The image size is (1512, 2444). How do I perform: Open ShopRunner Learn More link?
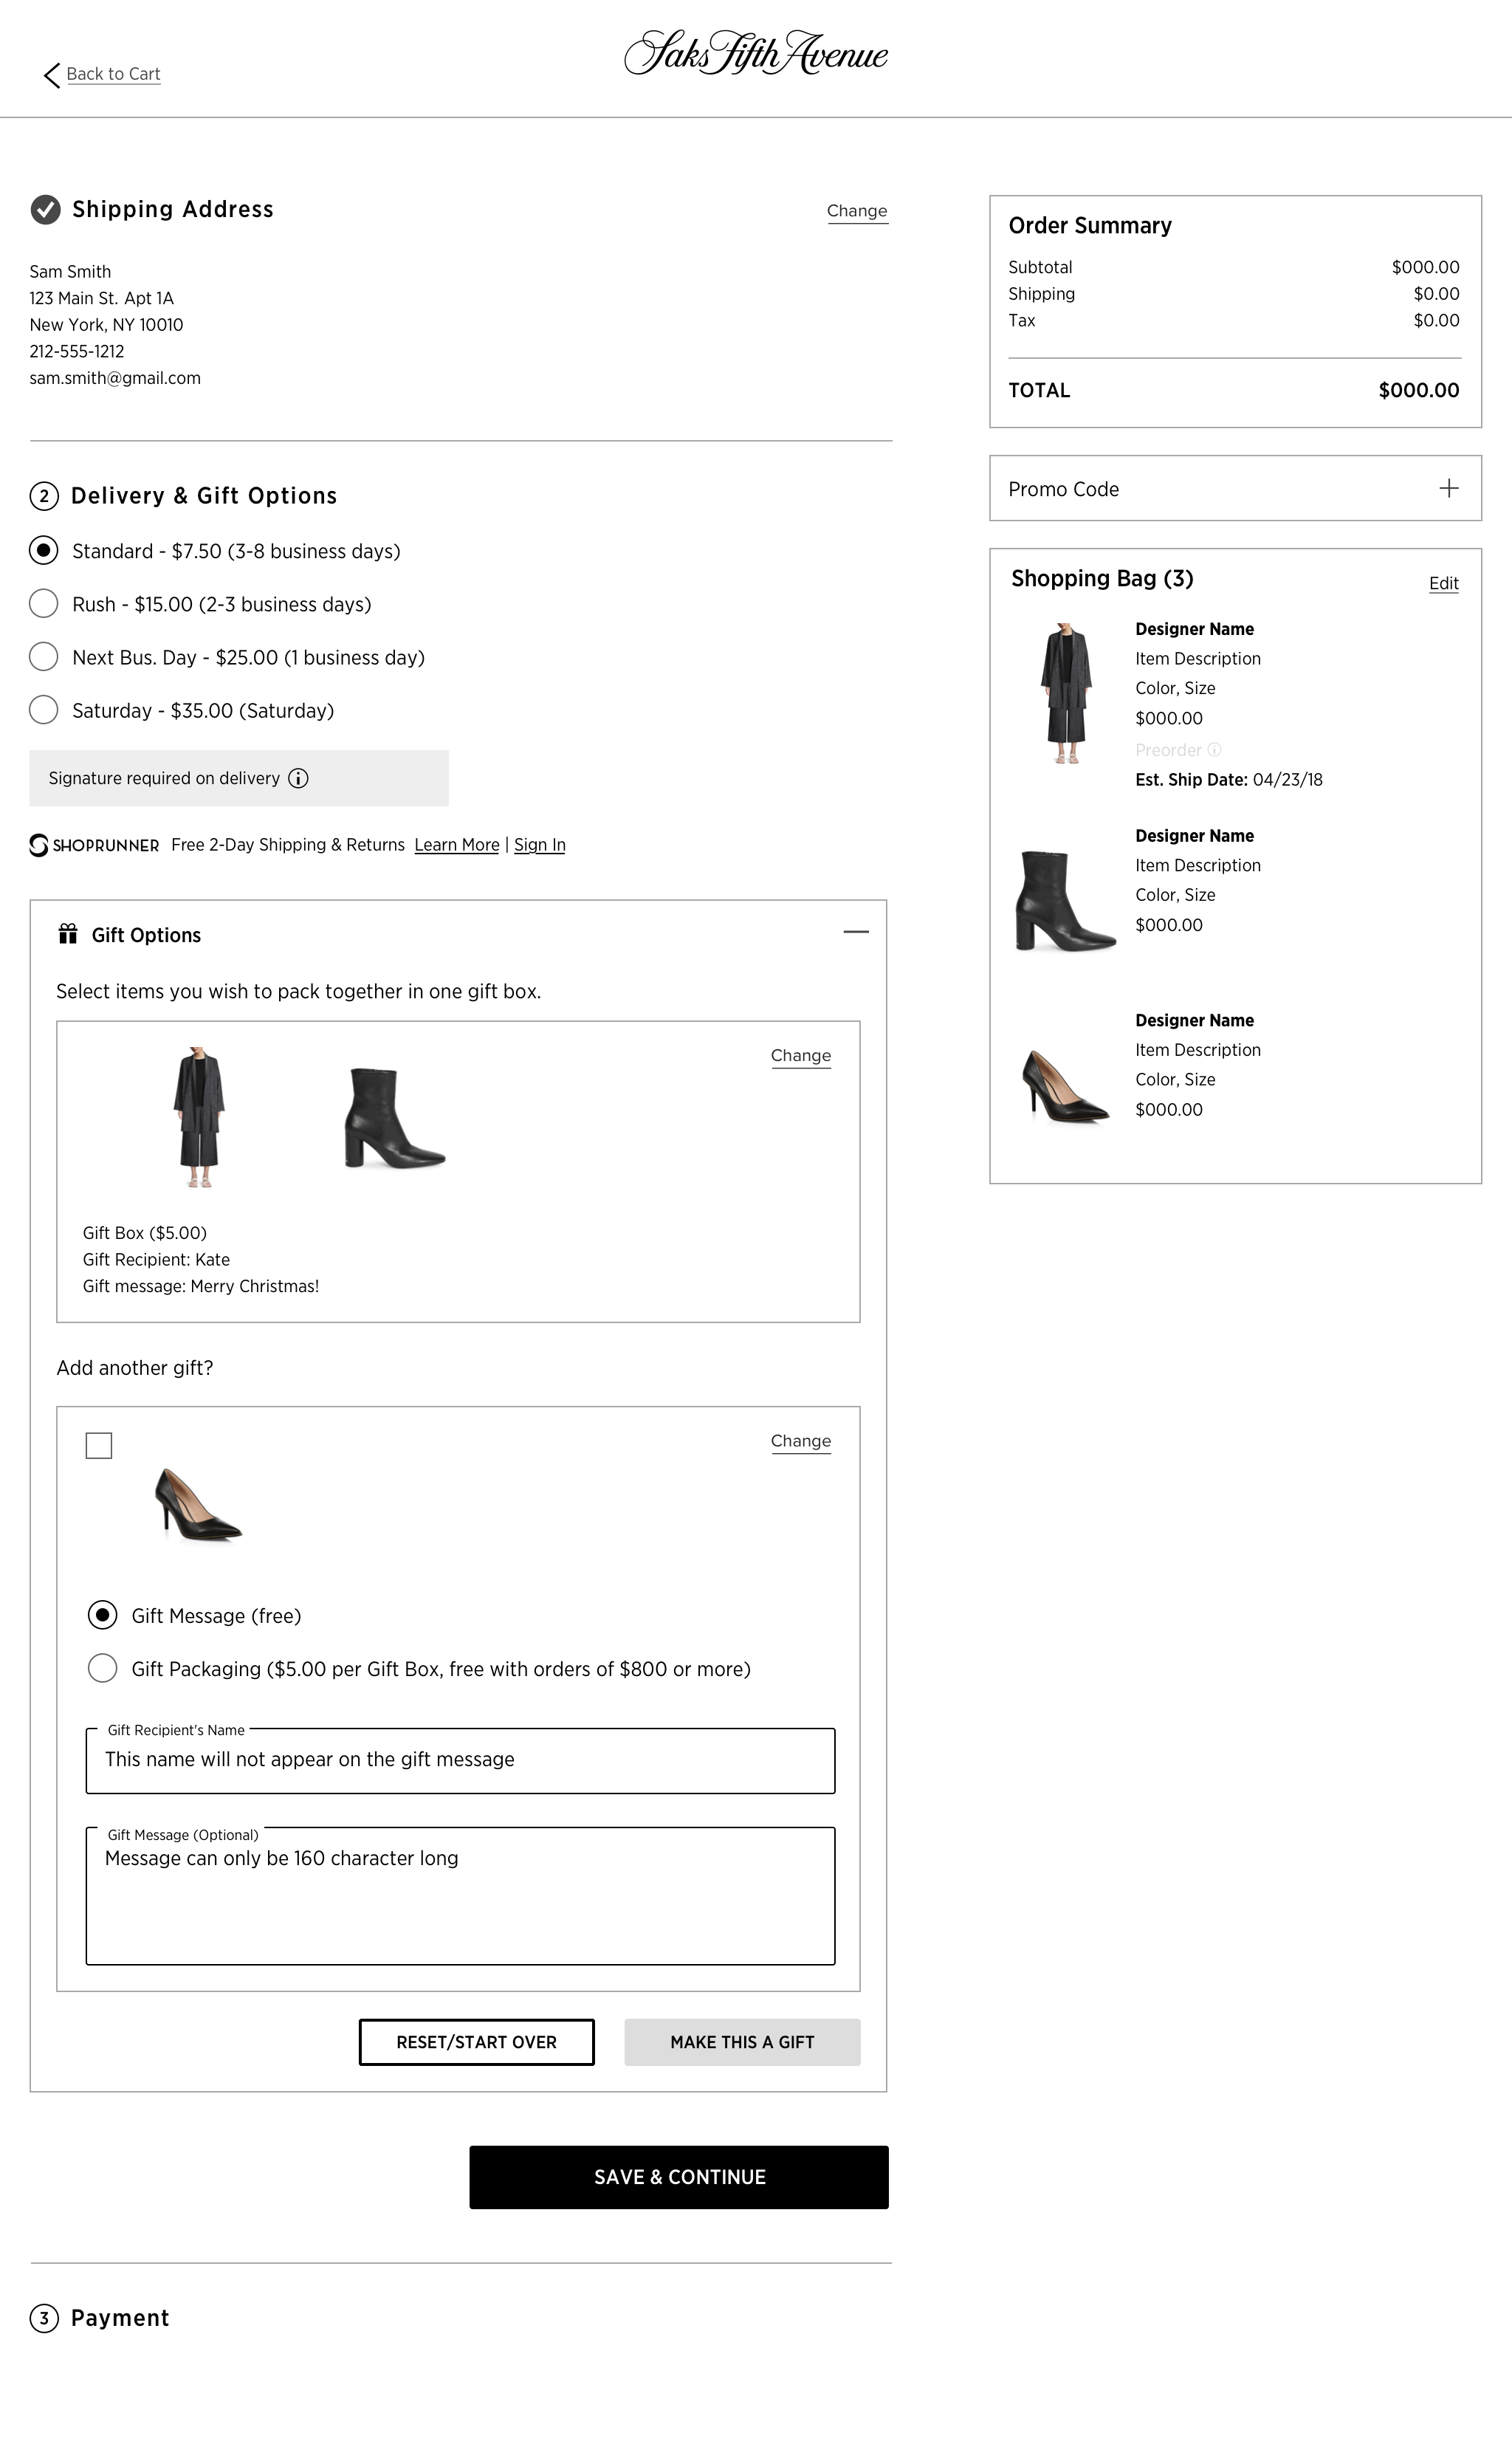pyautogui.click(x=456, y=845)
